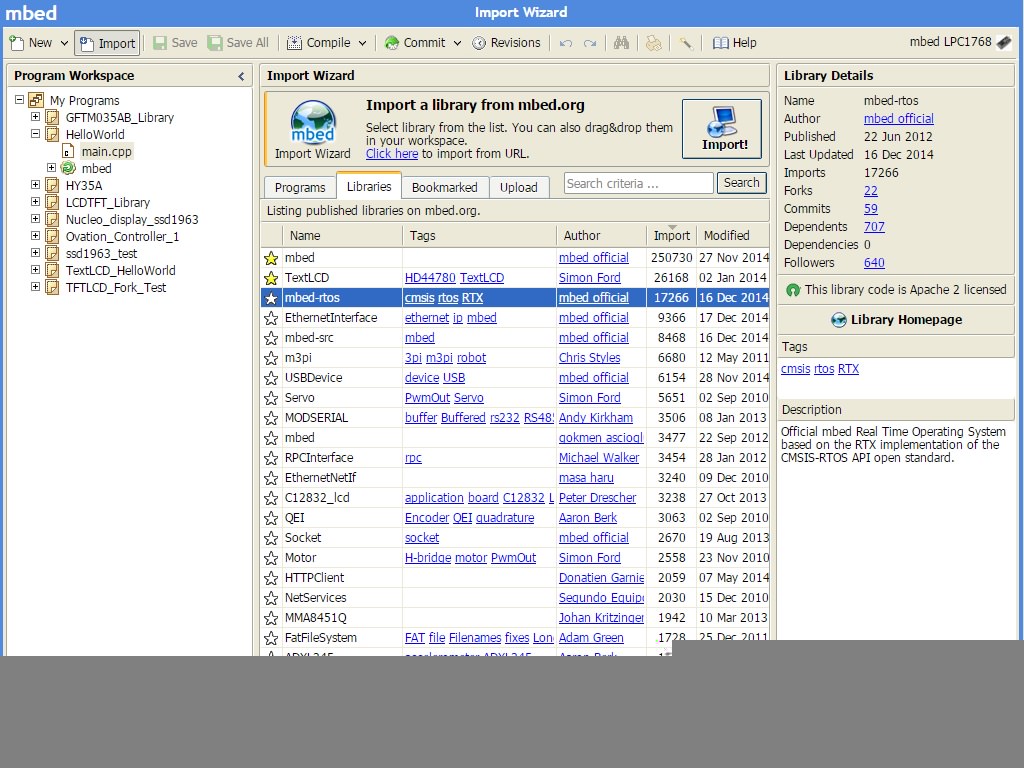This screenshot has width=1024, height=768.
Task: Click the Compile toolbar icon
Action: pos(295,43)
